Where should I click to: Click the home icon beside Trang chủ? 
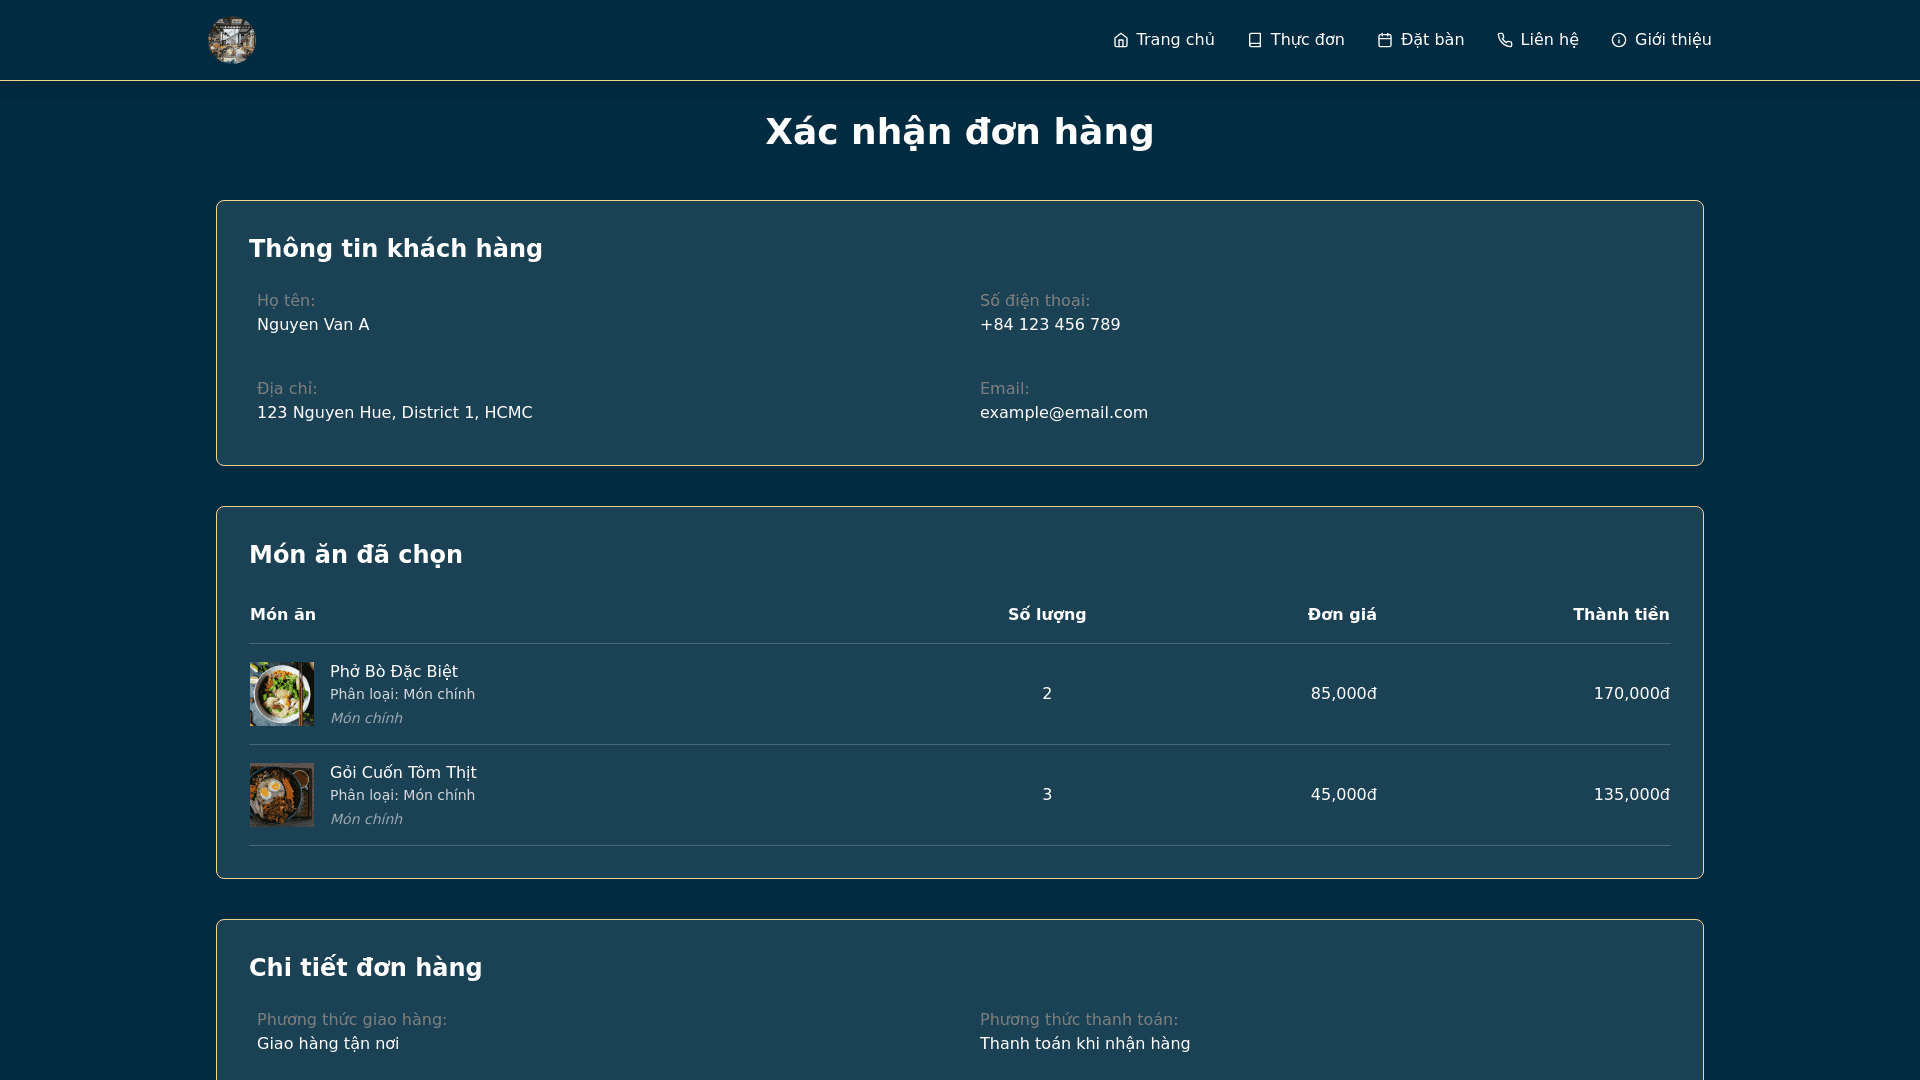(x=1121, y=40)
